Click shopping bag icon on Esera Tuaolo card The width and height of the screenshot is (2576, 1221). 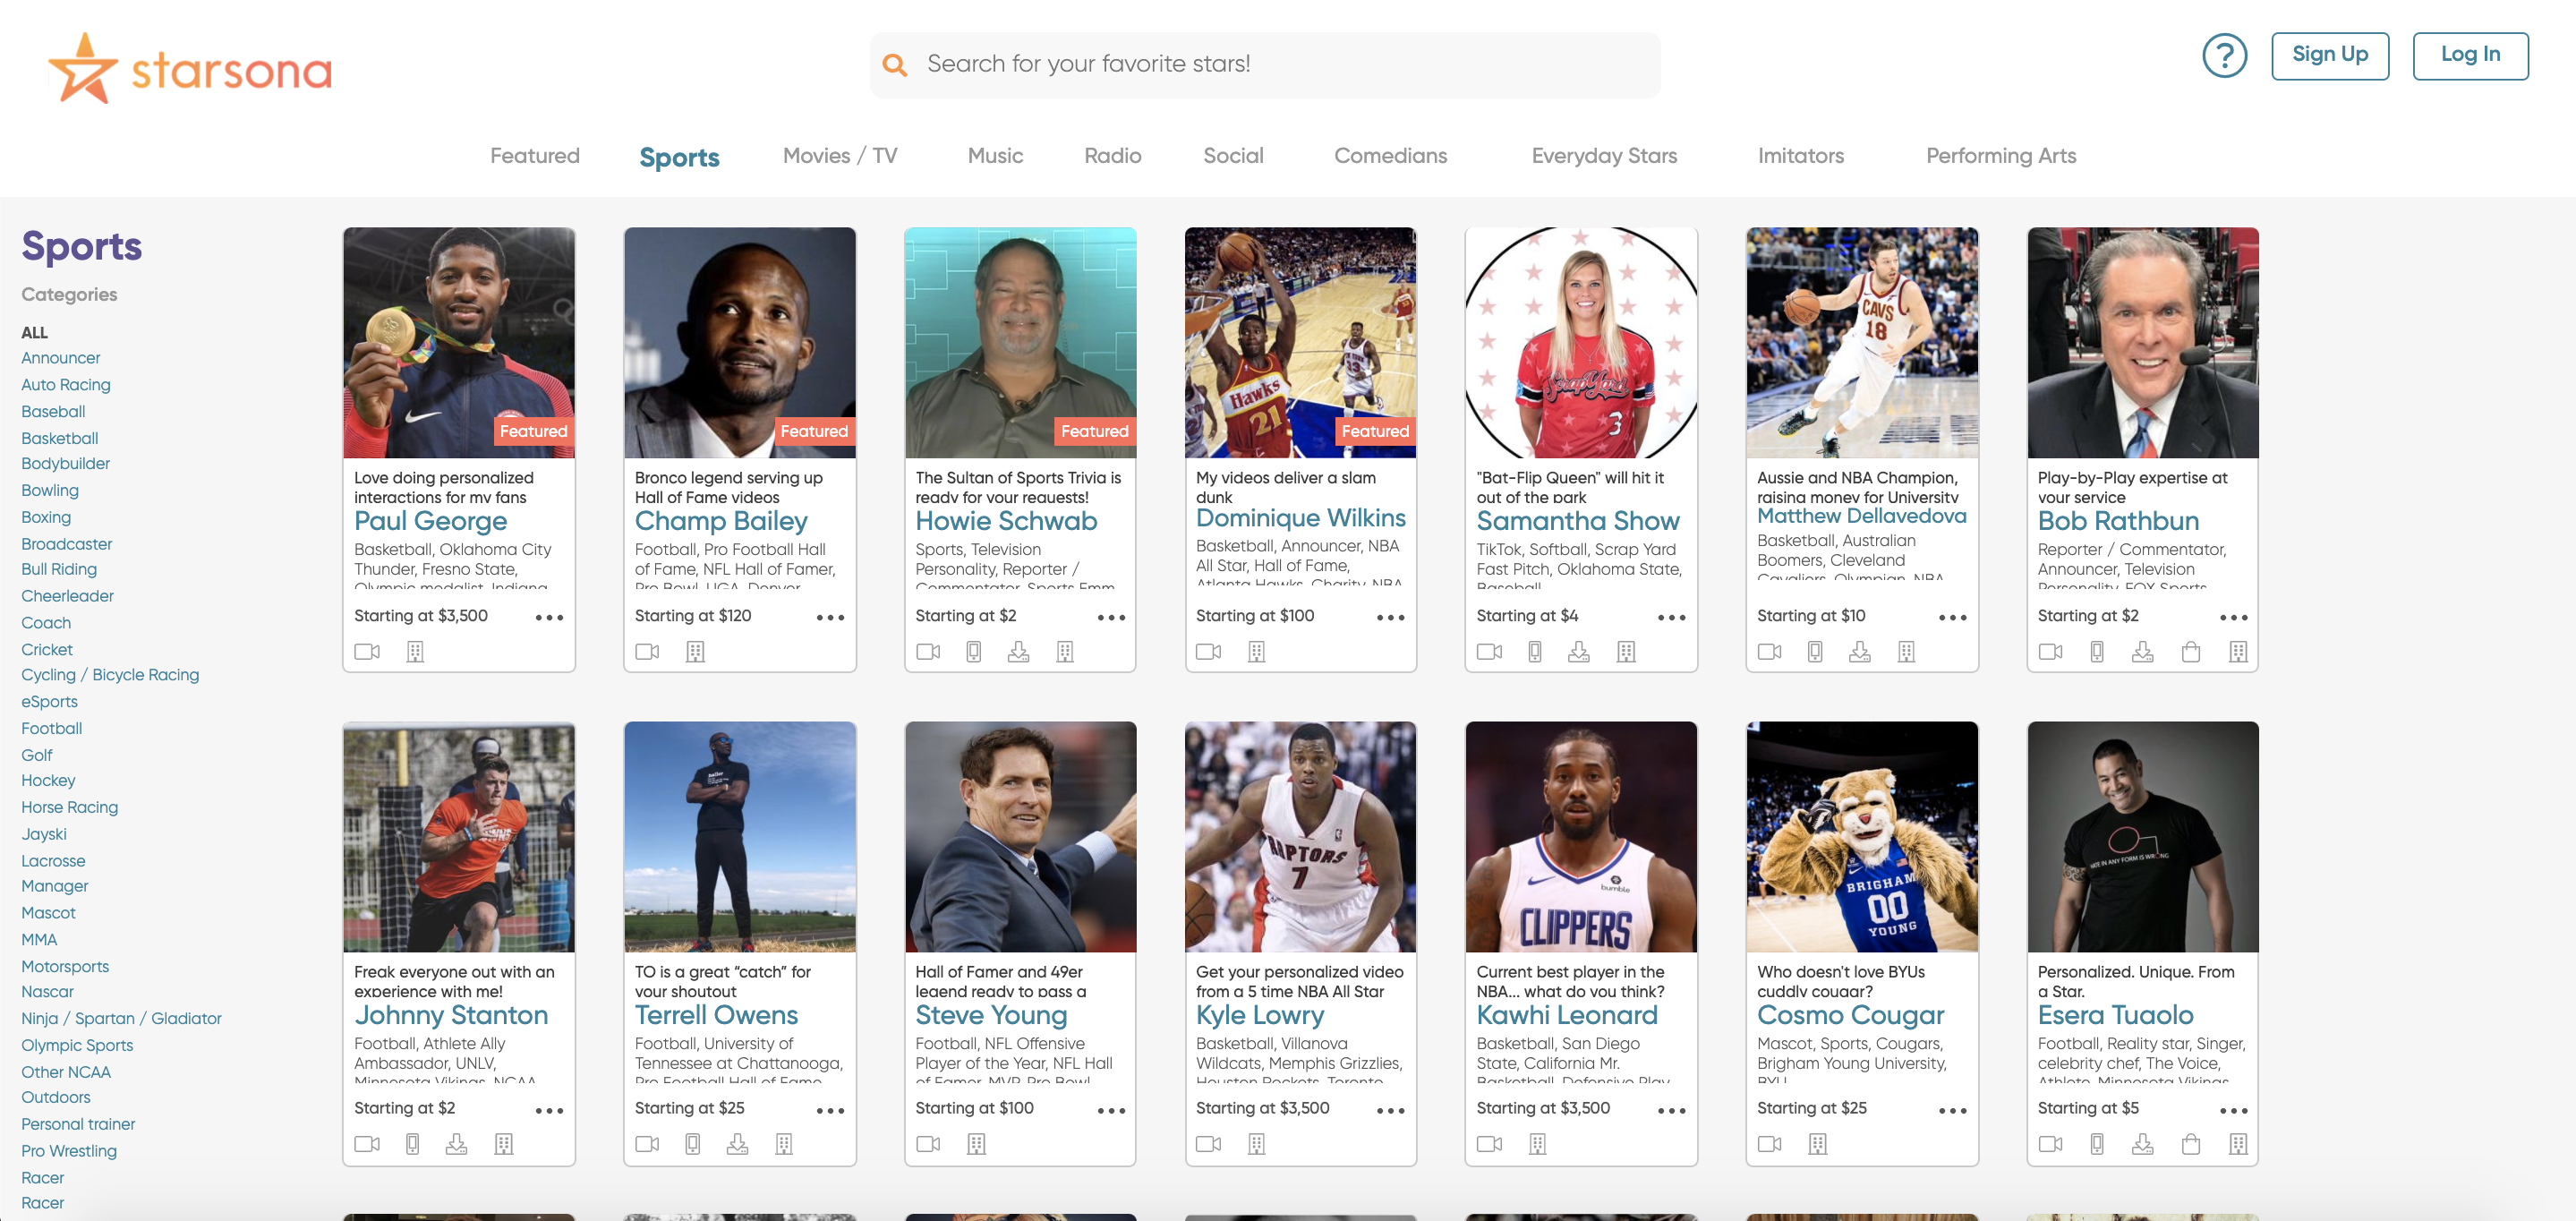2190,1144
